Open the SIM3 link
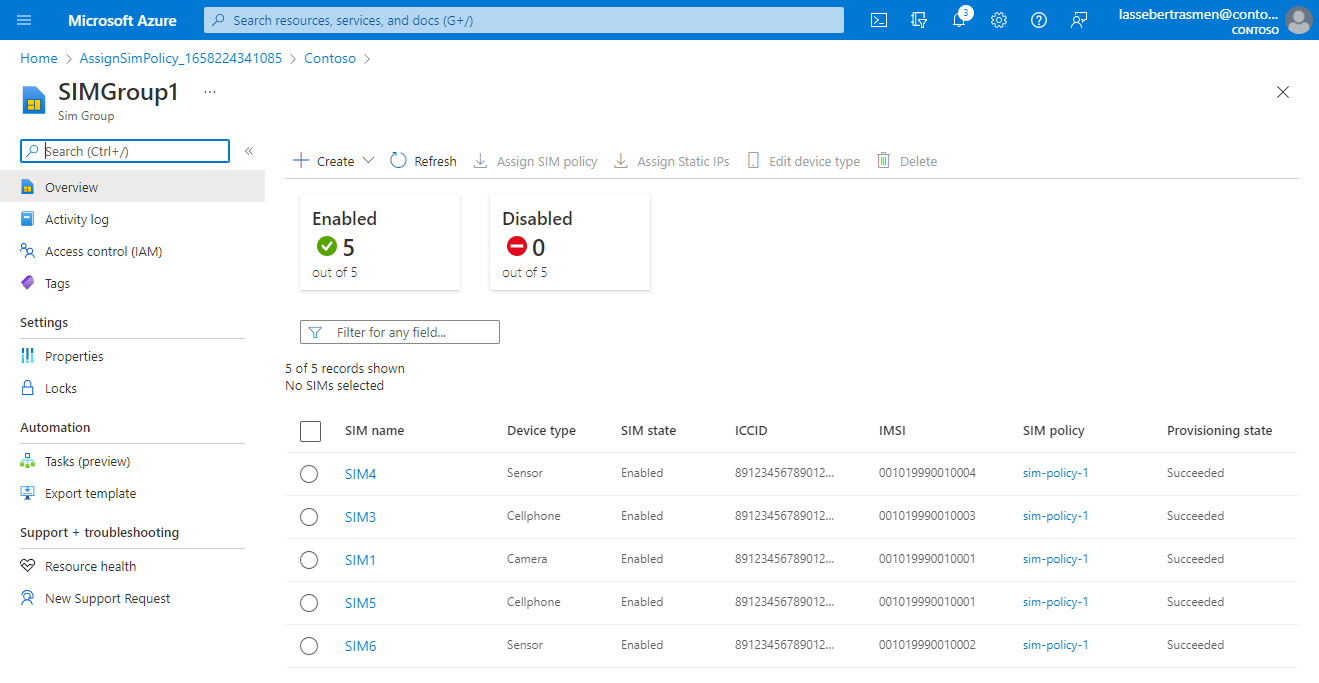Viewport: 1319px width, 683px height. coord(360,517)
